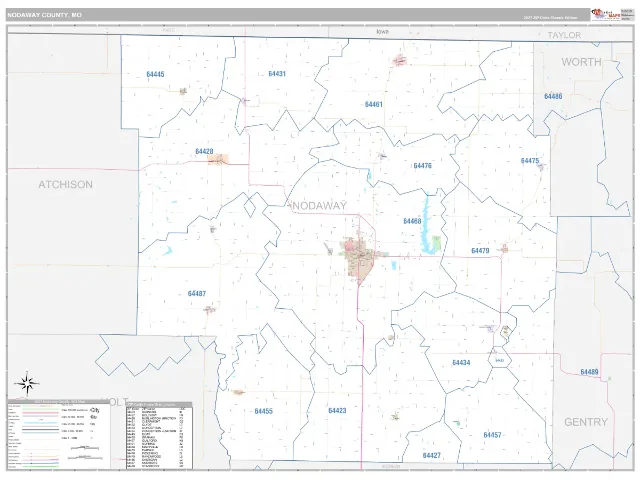640x480 pixels.
Task: Click the NODAWAY COUNTY, MO title
Action: [x=44, y=15]
